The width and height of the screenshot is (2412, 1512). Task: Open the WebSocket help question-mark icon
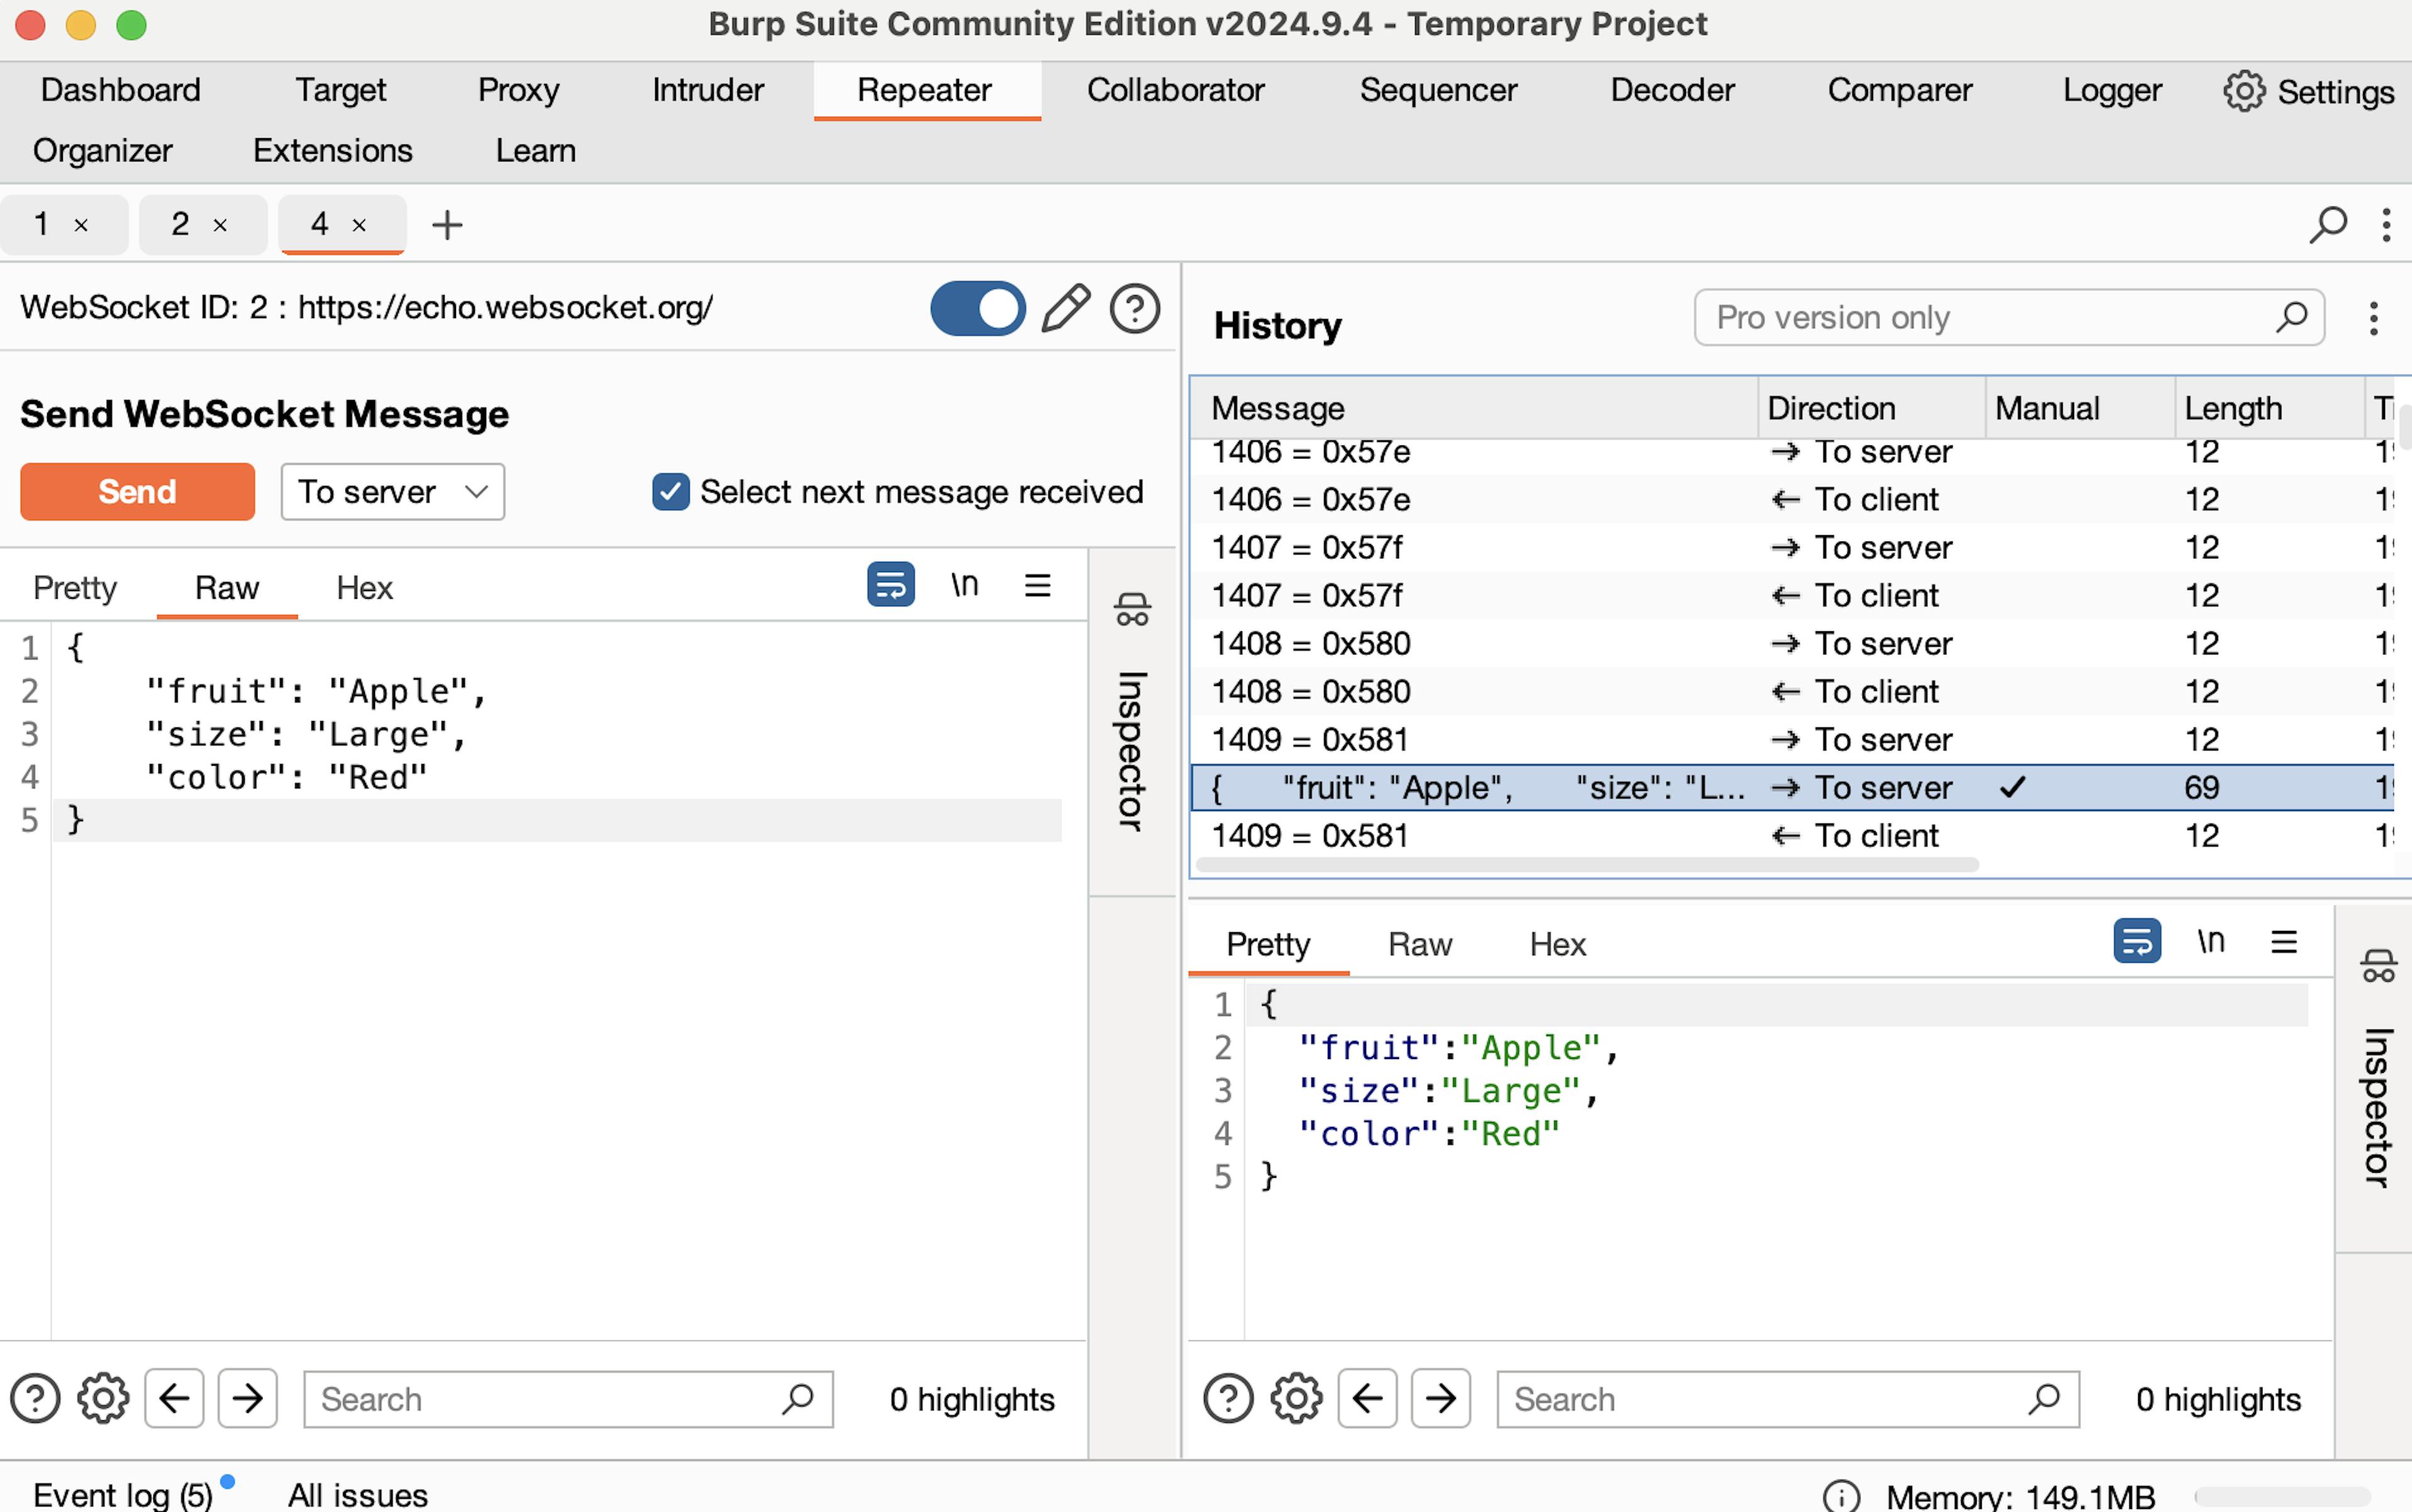pyautogui.click(x=1134, y=308)
